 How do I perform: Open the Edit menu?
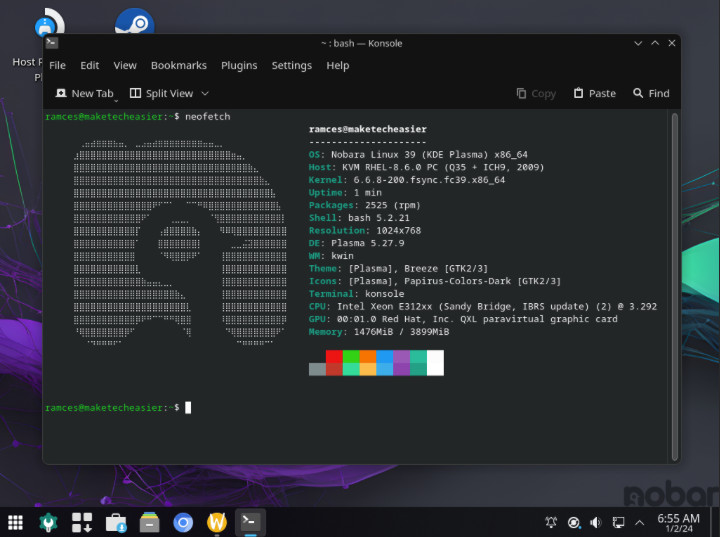pyautogui.click(x=90, y=65)
